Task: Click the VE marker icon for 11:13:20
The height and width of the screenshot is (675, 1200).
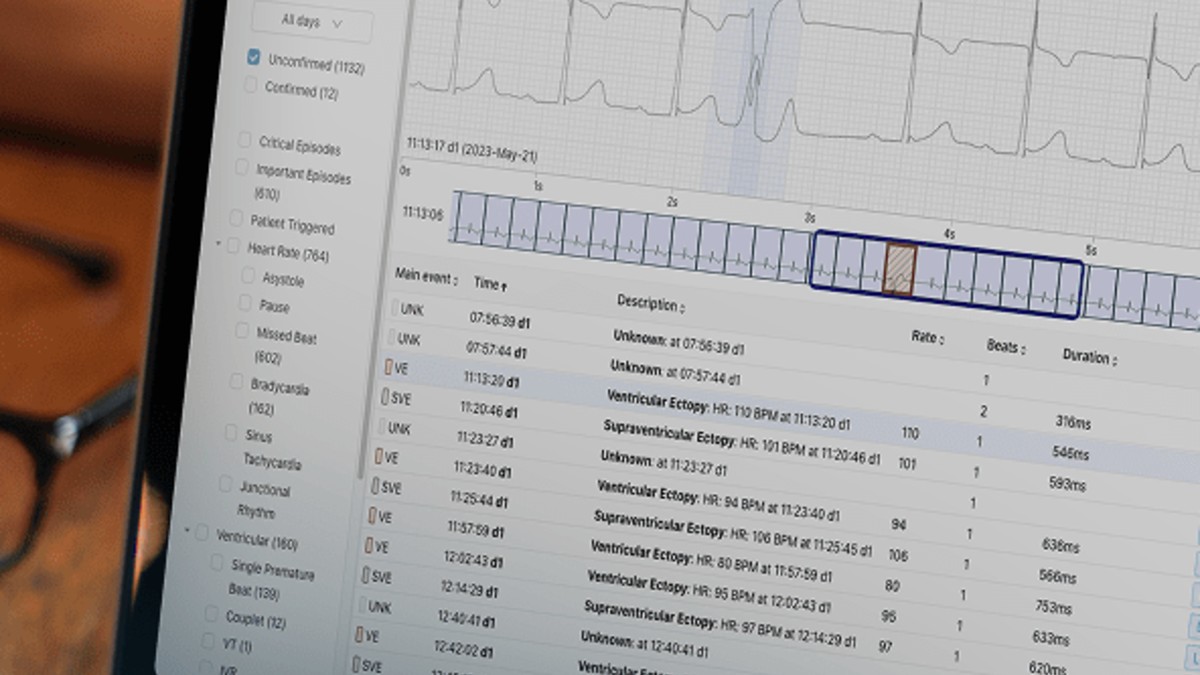Action: pos(389,367)
